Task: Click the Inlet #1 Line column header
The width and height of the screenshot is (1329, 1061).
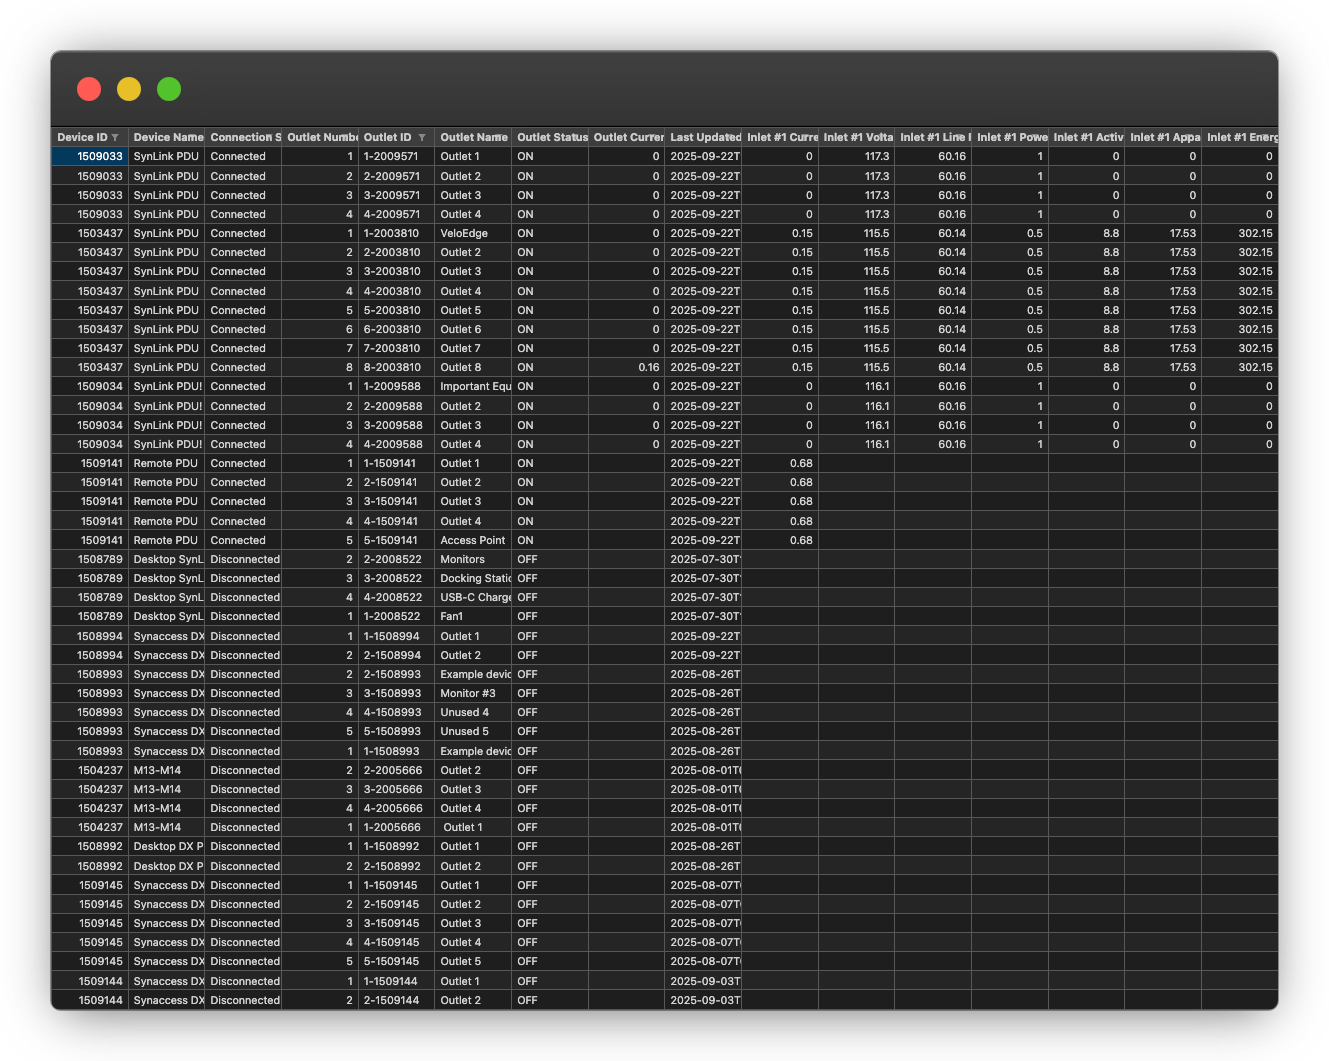Action: tap(933, 137)
